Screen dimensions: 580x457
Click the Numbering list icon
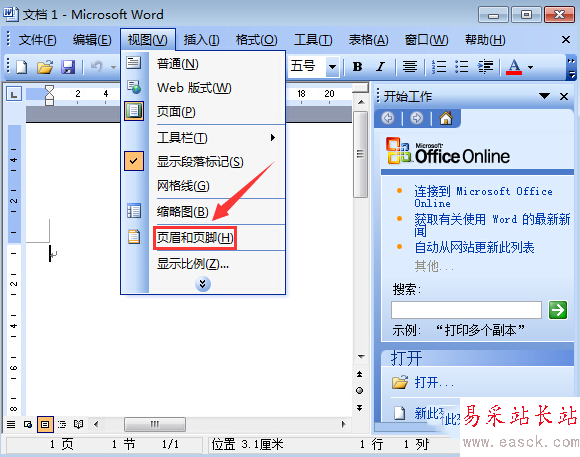tap(439, 67)
